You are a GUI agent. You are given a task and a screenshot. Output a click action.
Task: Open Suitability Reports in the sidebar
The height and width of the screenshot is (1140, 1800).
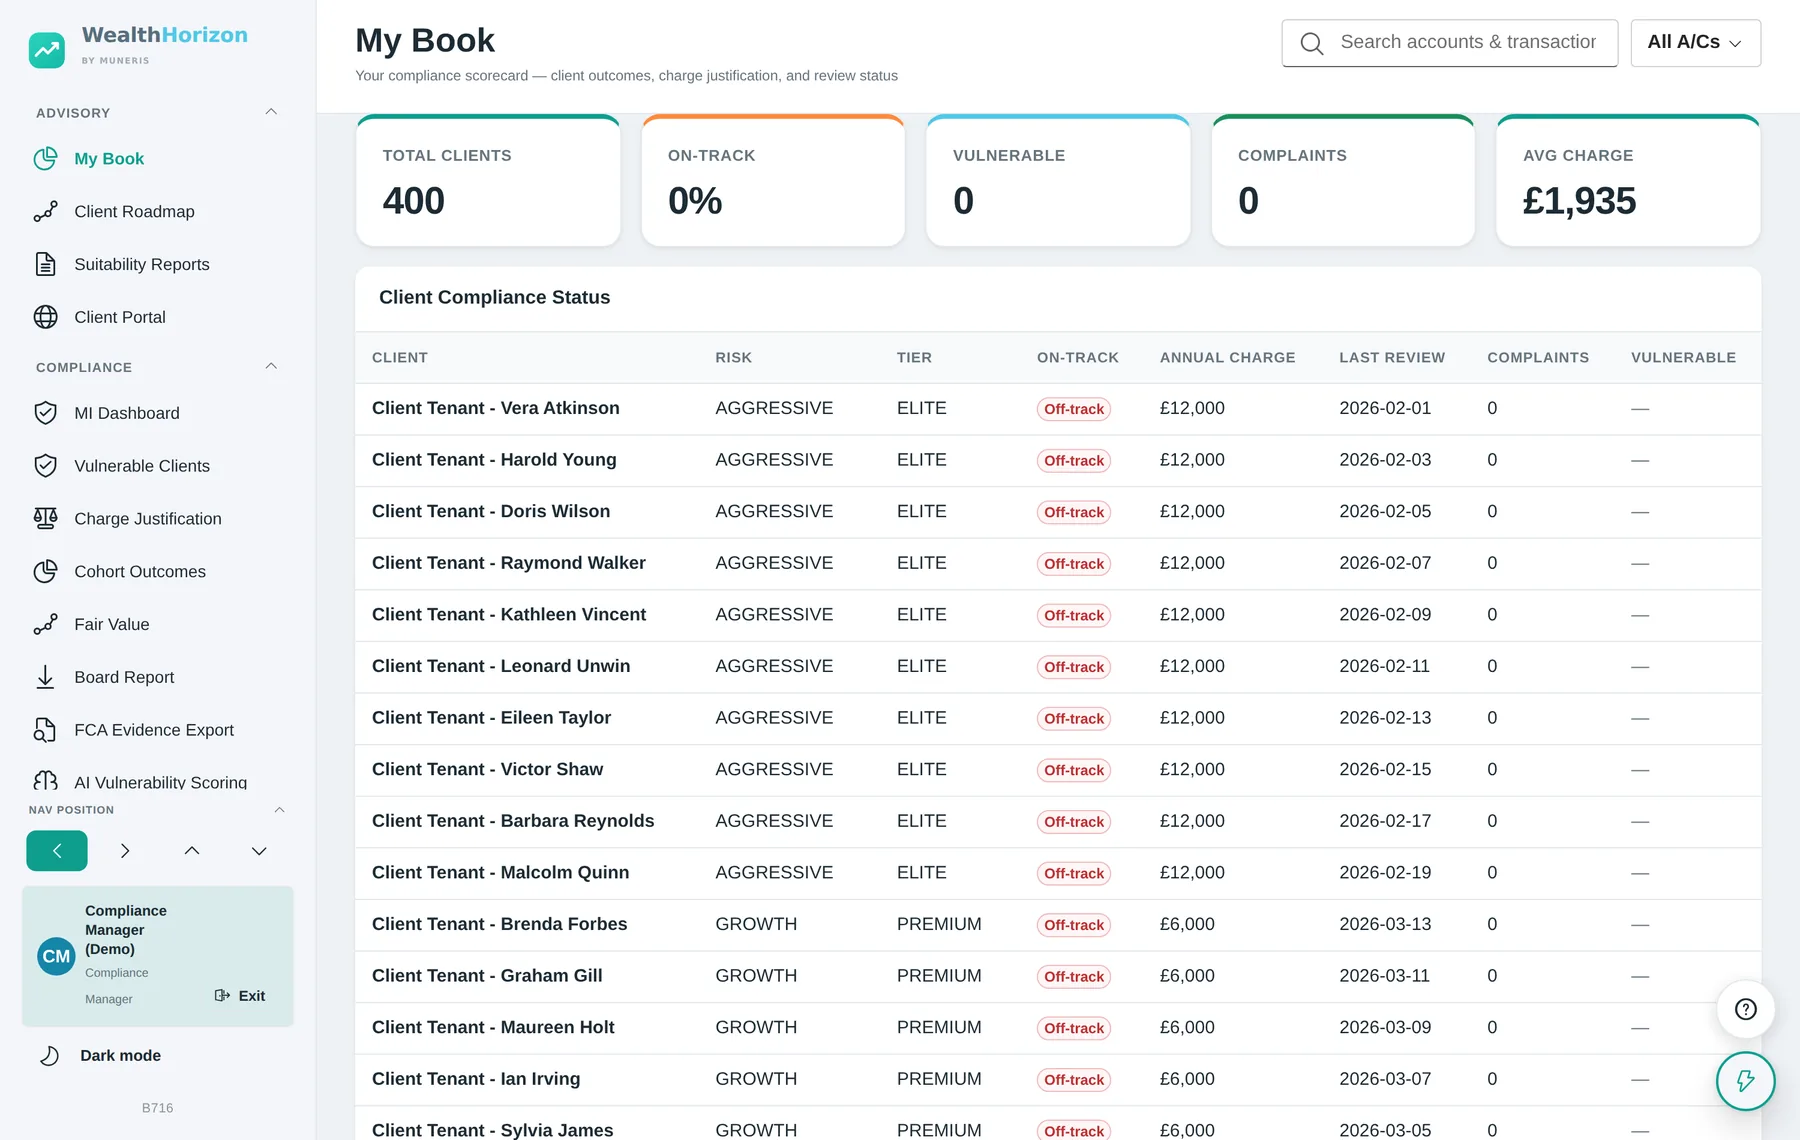click(141, 264)
